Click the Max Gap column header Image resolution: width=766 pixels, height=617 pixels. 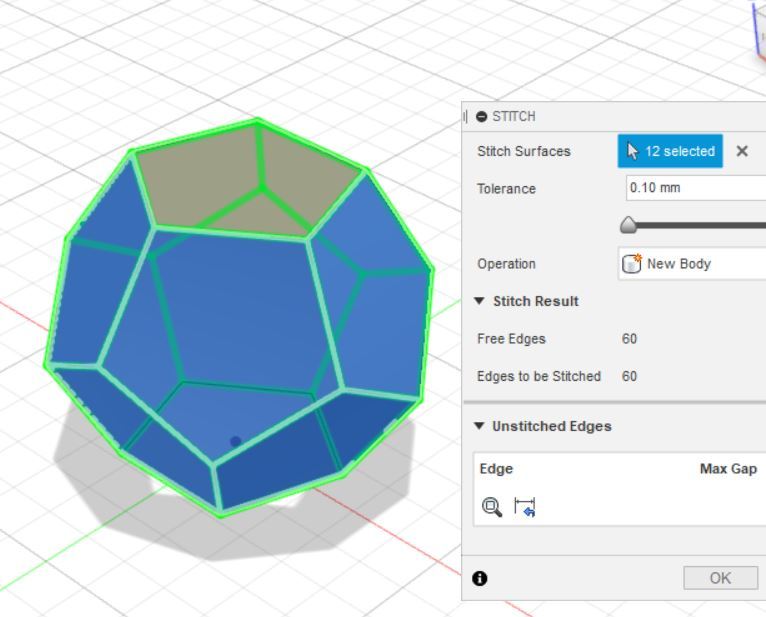pos(728,469)
